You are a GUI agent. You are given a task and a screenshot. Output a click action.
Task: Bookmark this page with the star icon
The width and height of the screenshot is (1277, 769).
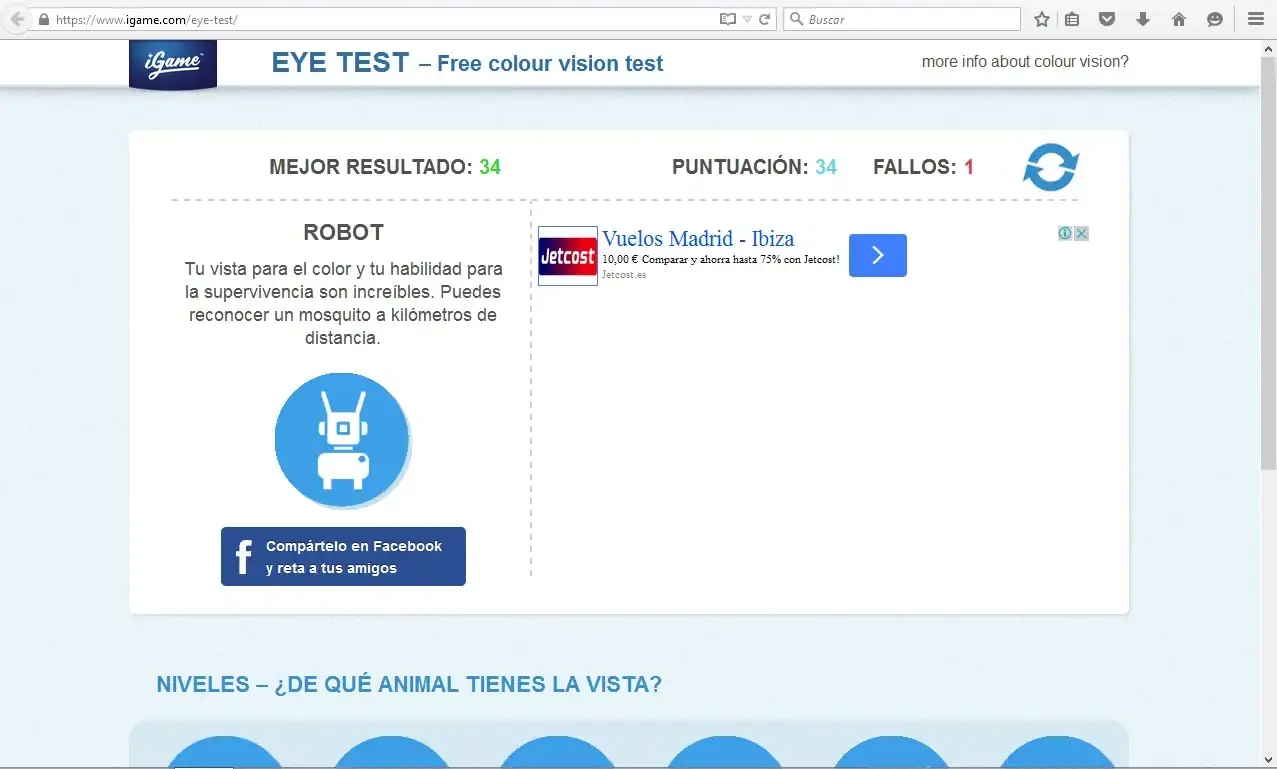(x=1042, y=19)
